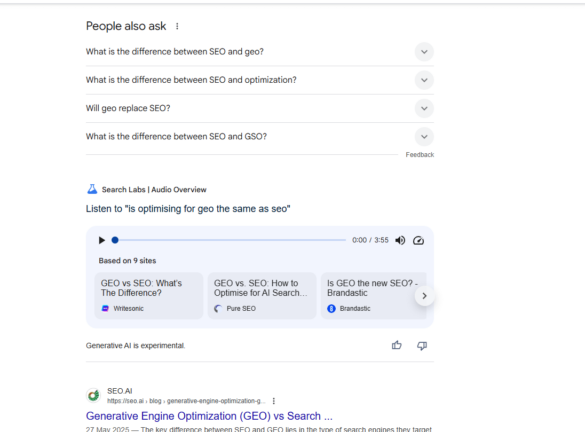
Task: Open Generative Engine Optimization (GEO) vs Search result
Action: [209, 416]
